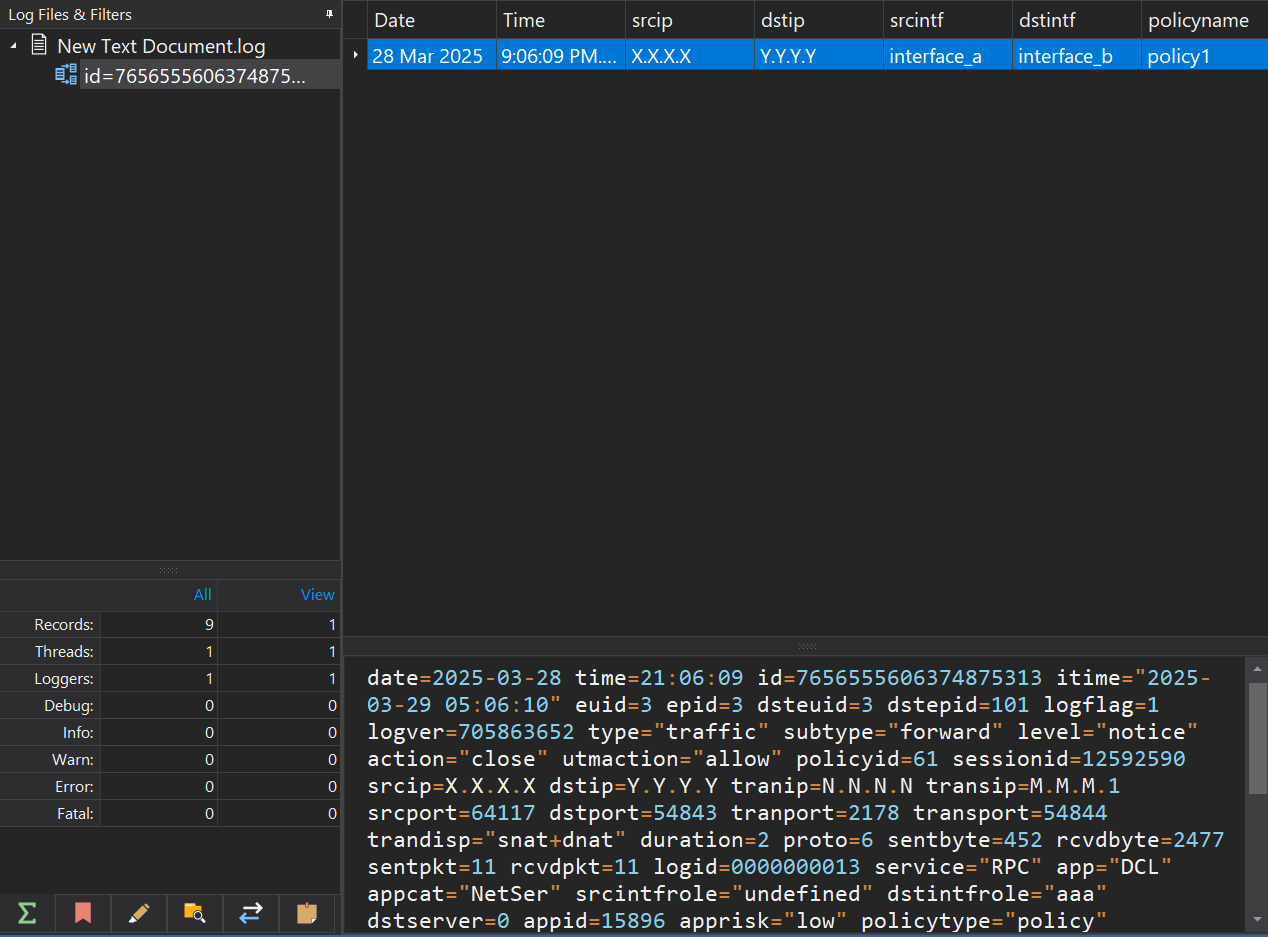Click the Debug: label in statistics
1268x937 pixels.
point(70,706)
